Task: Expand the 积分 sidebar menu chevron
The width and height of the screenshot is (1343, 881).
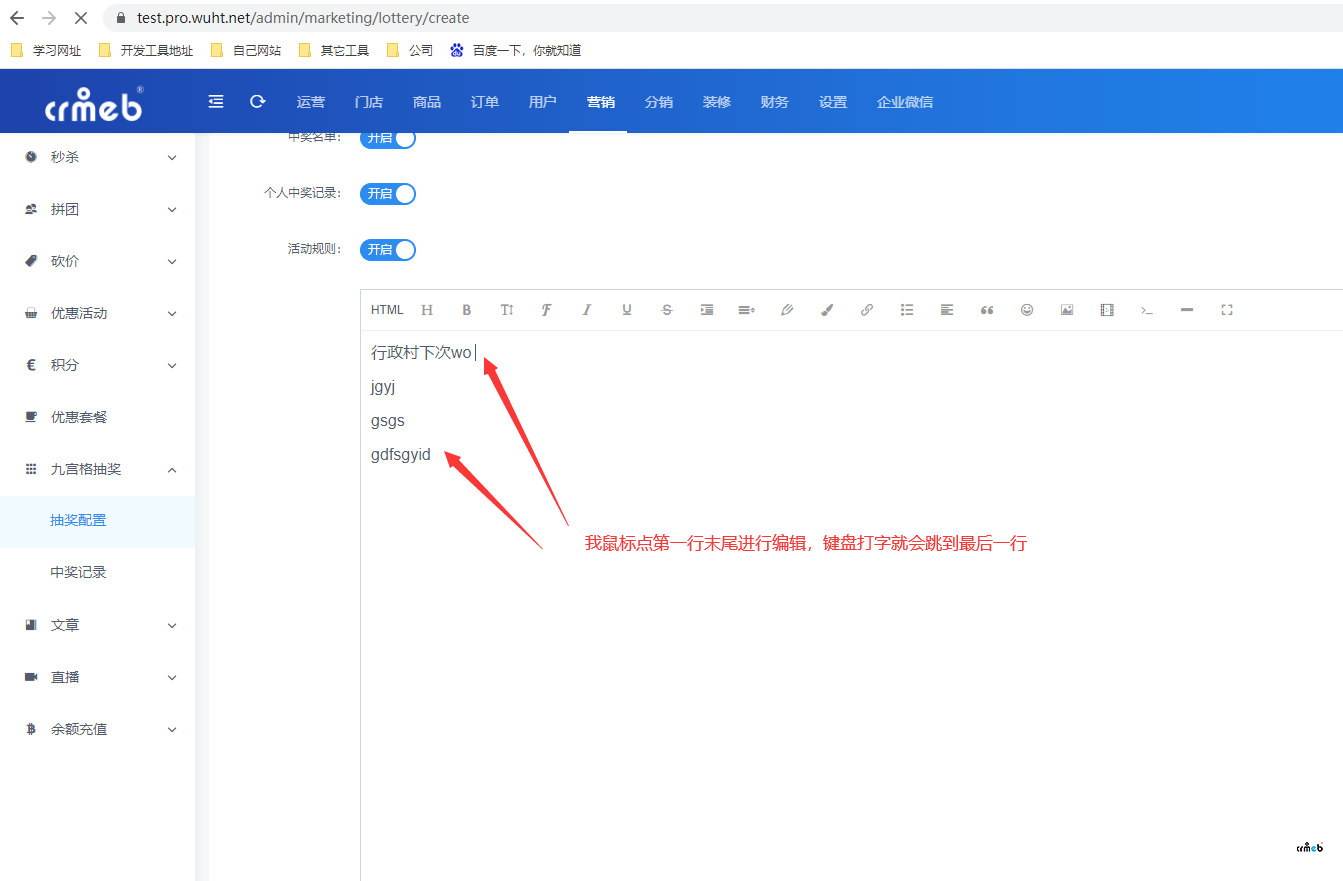Action: (172, 366)
